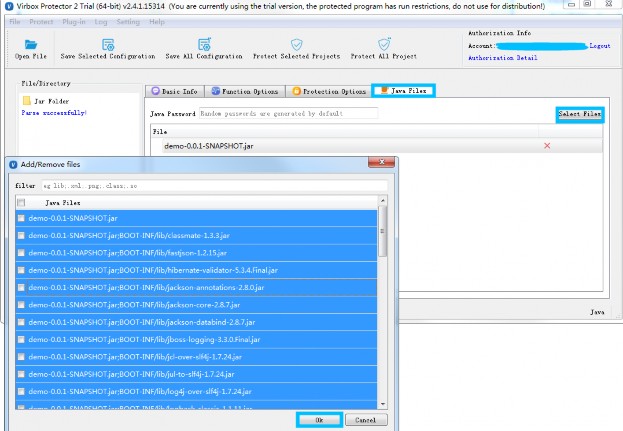Check the jackson-annotations-2.8.0.jar checkbox

click(x=21, y=288)
